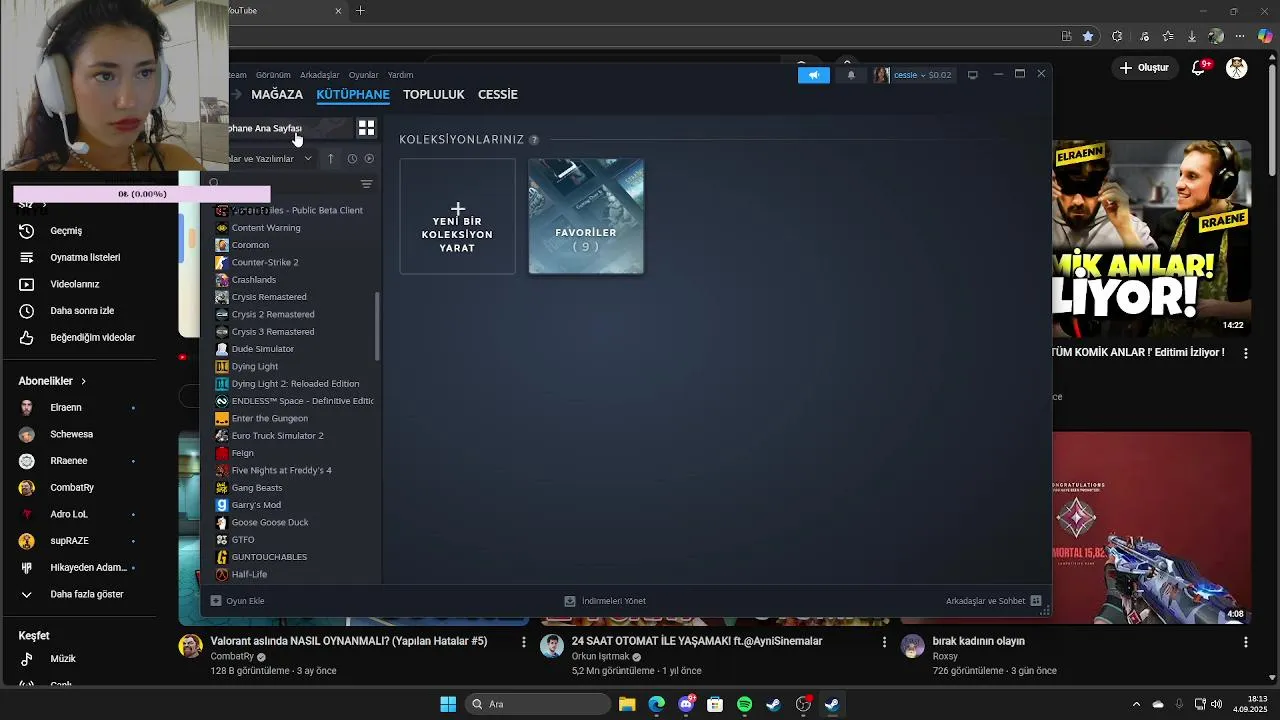Click the Windows Start button
Image resolution: width=1280 pixels, height=720 pixels.
[448, 704]
